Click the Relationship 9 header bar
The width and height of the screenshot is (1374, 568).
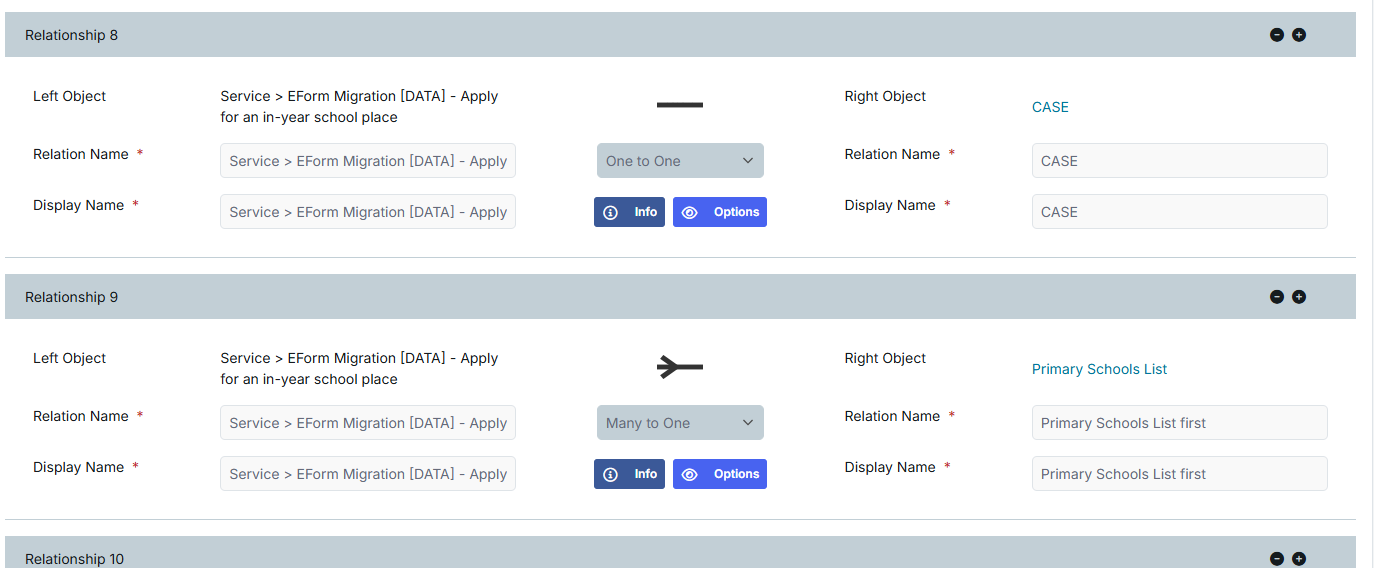click(680, 297)
